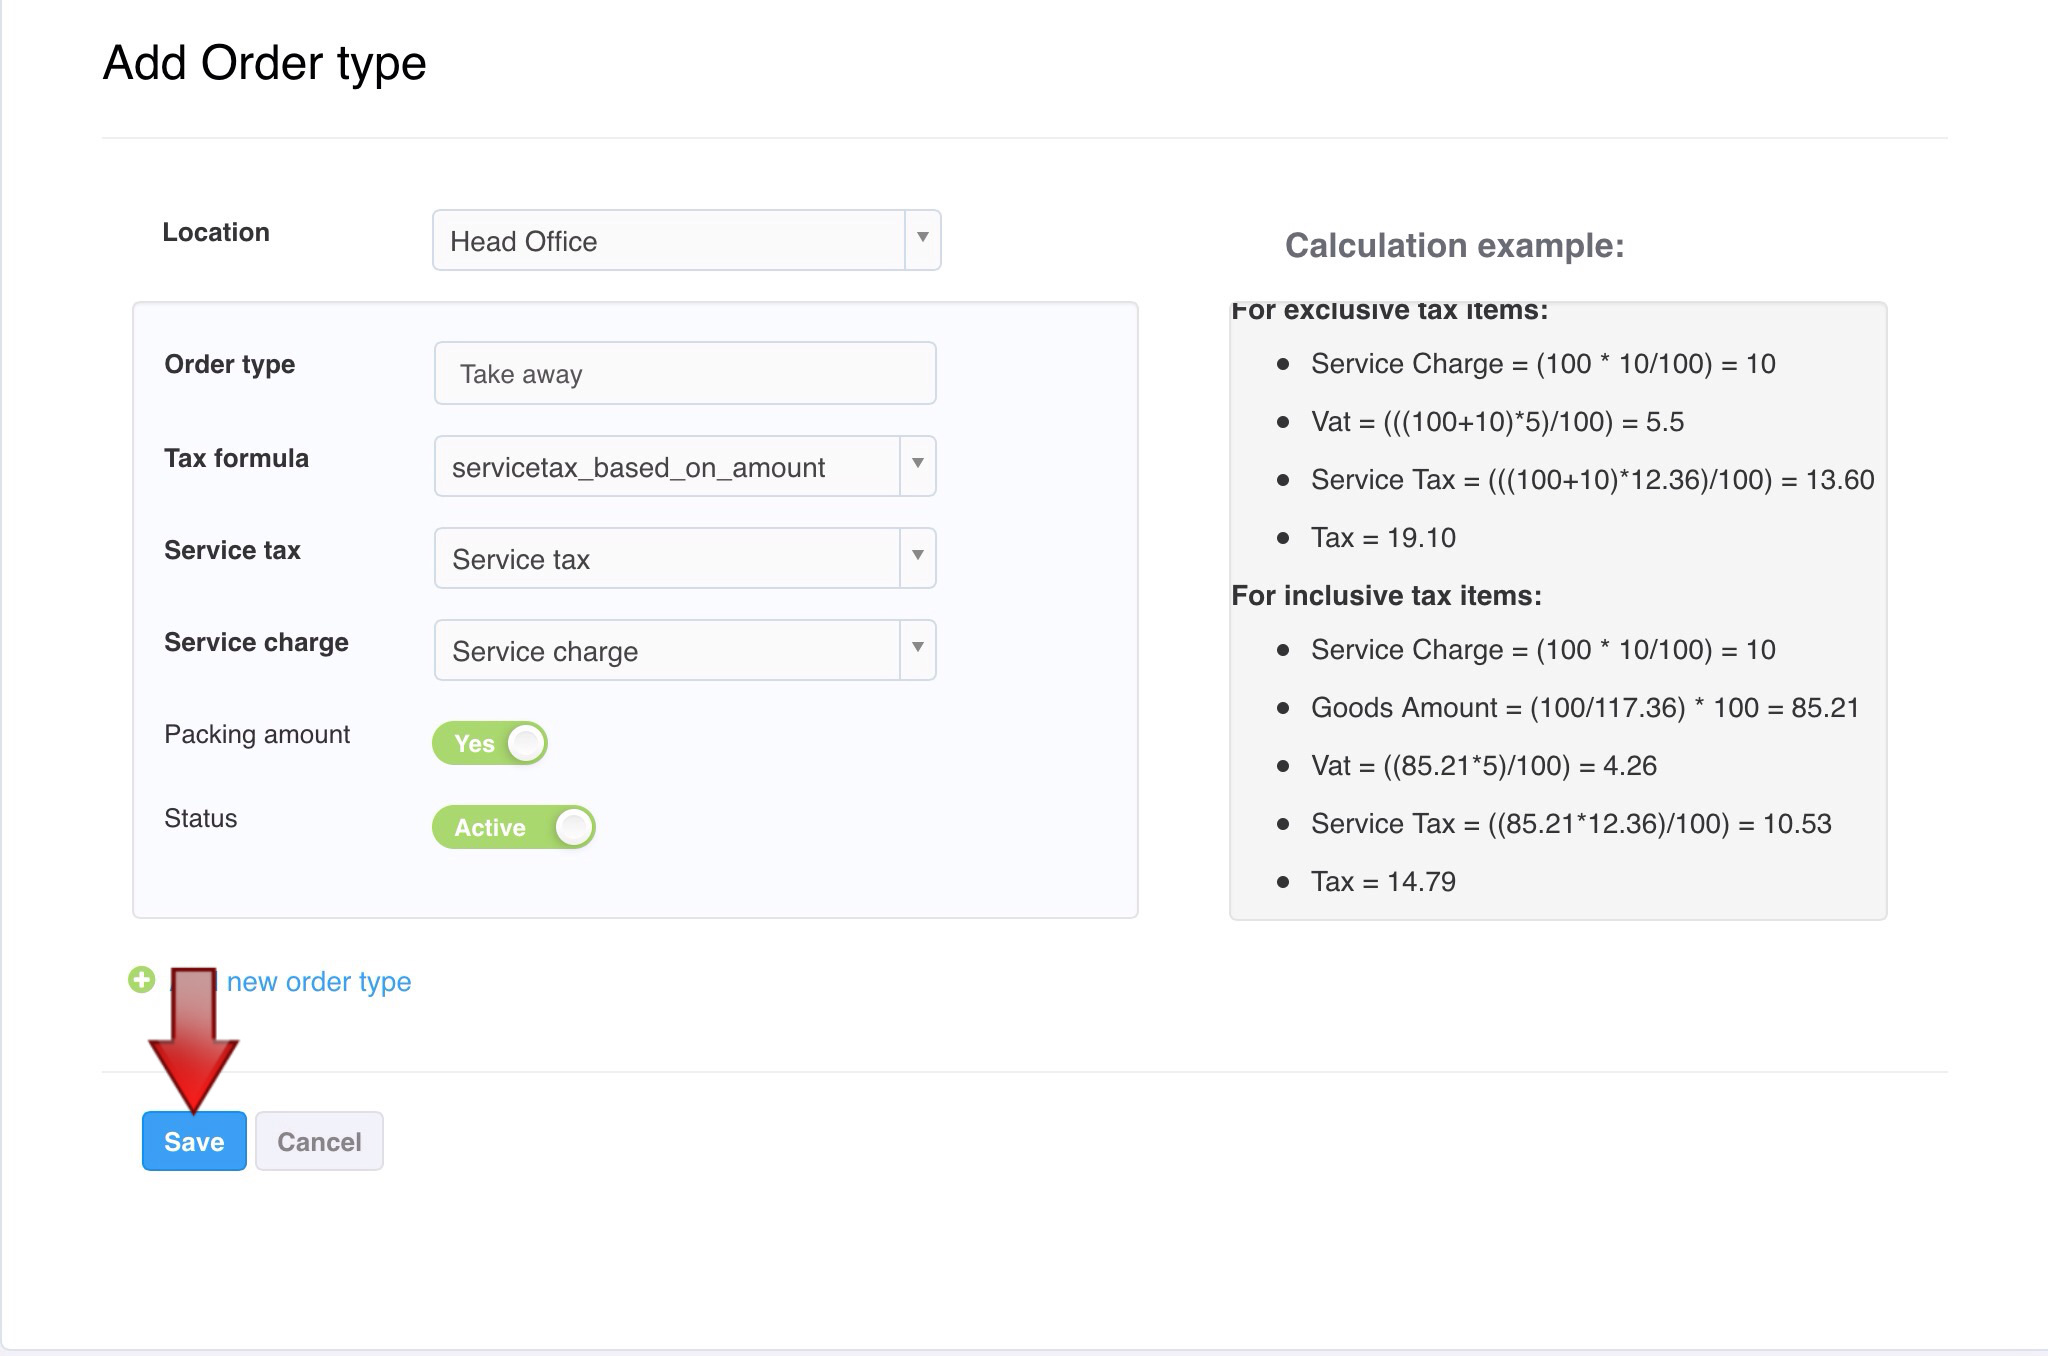Viewport: 2048px width, 1356px height.
Task: Click the Tax formula label
Action: pos(236,458)
